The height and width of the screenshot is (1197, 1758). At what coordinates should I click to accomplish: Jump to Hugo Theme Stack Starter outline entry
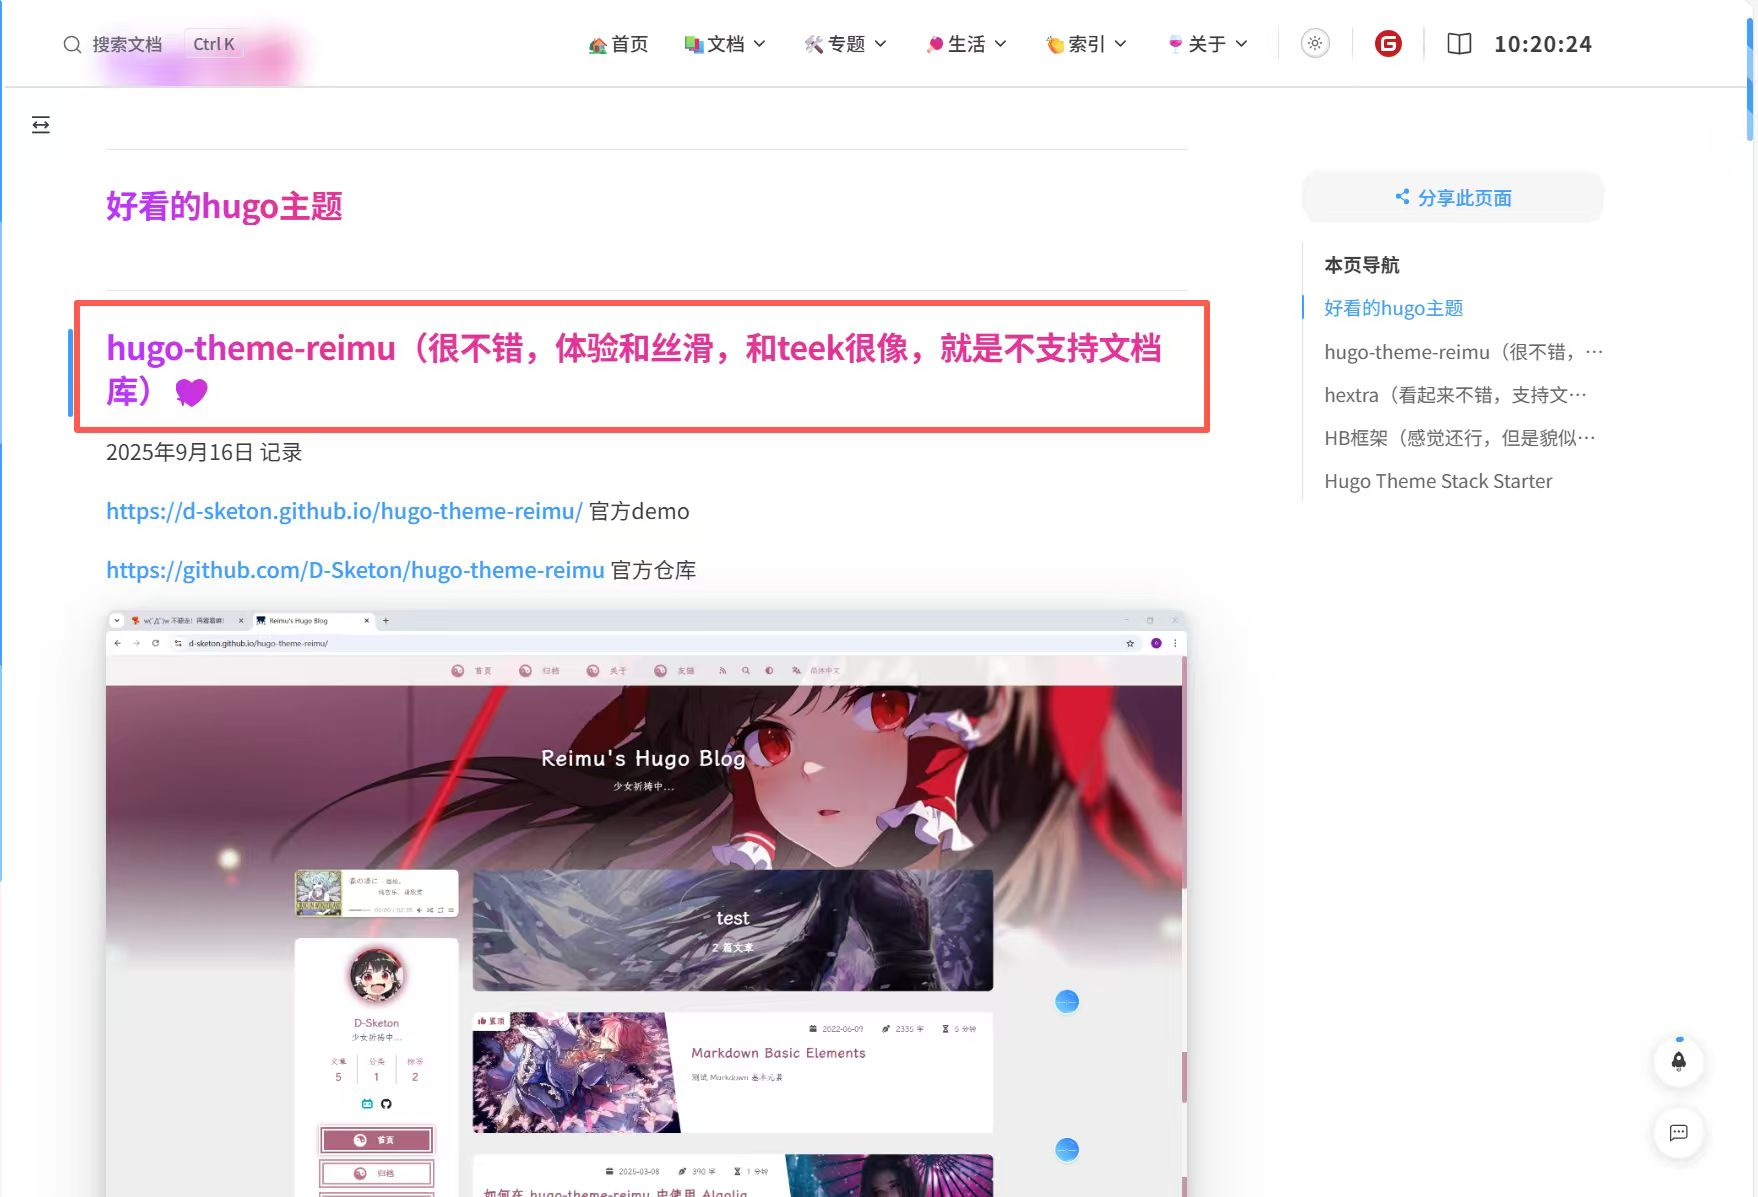click(1438, 481)
